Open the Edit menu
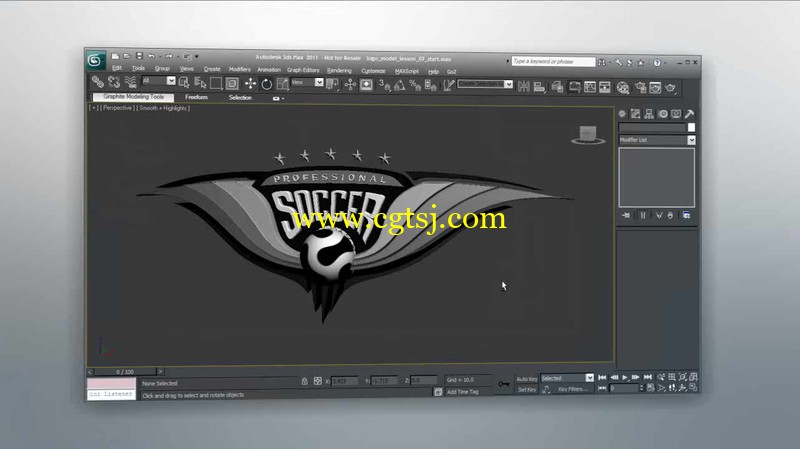800x449 pixels. click(x=117, y=68)
